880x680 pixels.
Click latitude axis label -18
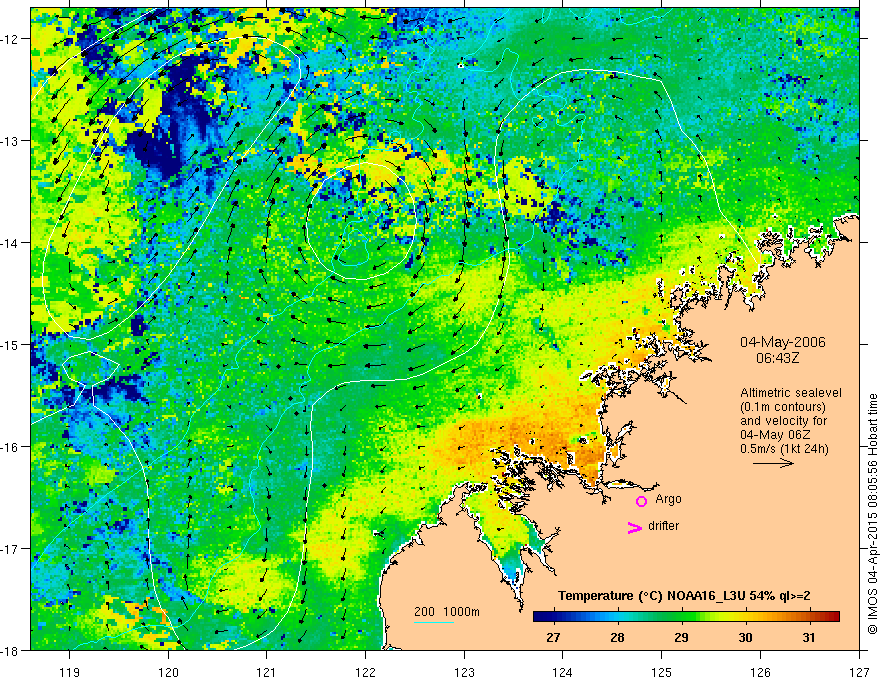pyautogui.click(x=10, y=650)
